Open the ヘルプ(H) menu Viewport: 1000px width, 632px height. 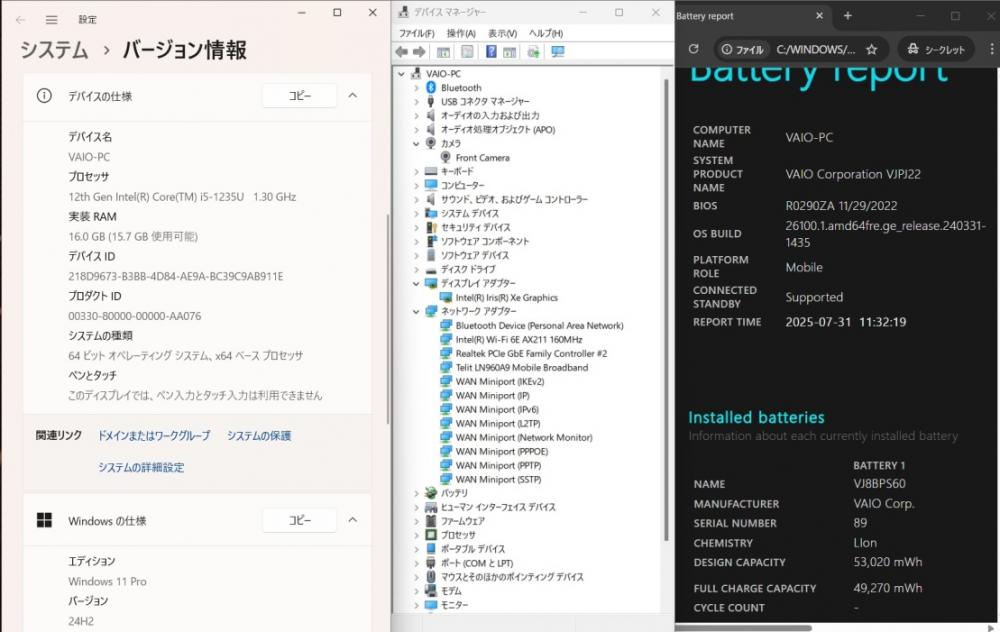pyautogui.click(x=546, y=33)
